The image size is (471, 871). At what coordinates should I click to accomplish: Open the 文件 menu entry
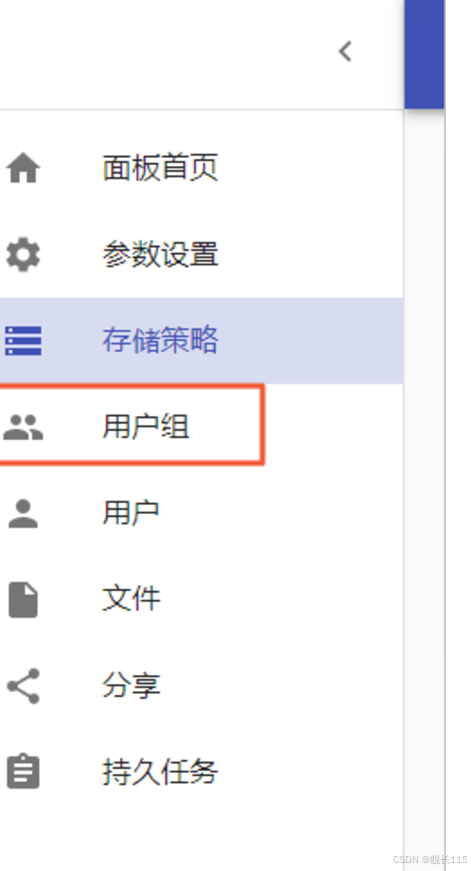(202, 599)
